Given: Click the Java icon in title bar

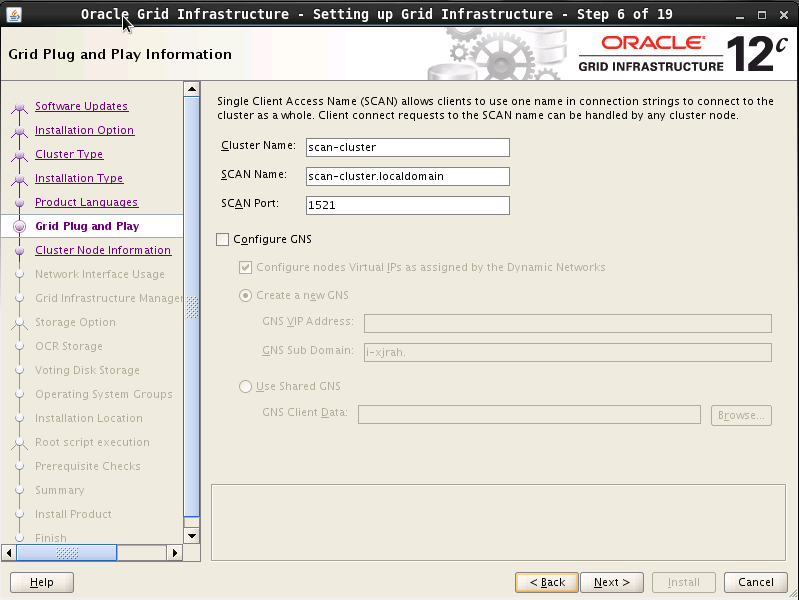Looking at the screenshot, I should click(12, 14).
